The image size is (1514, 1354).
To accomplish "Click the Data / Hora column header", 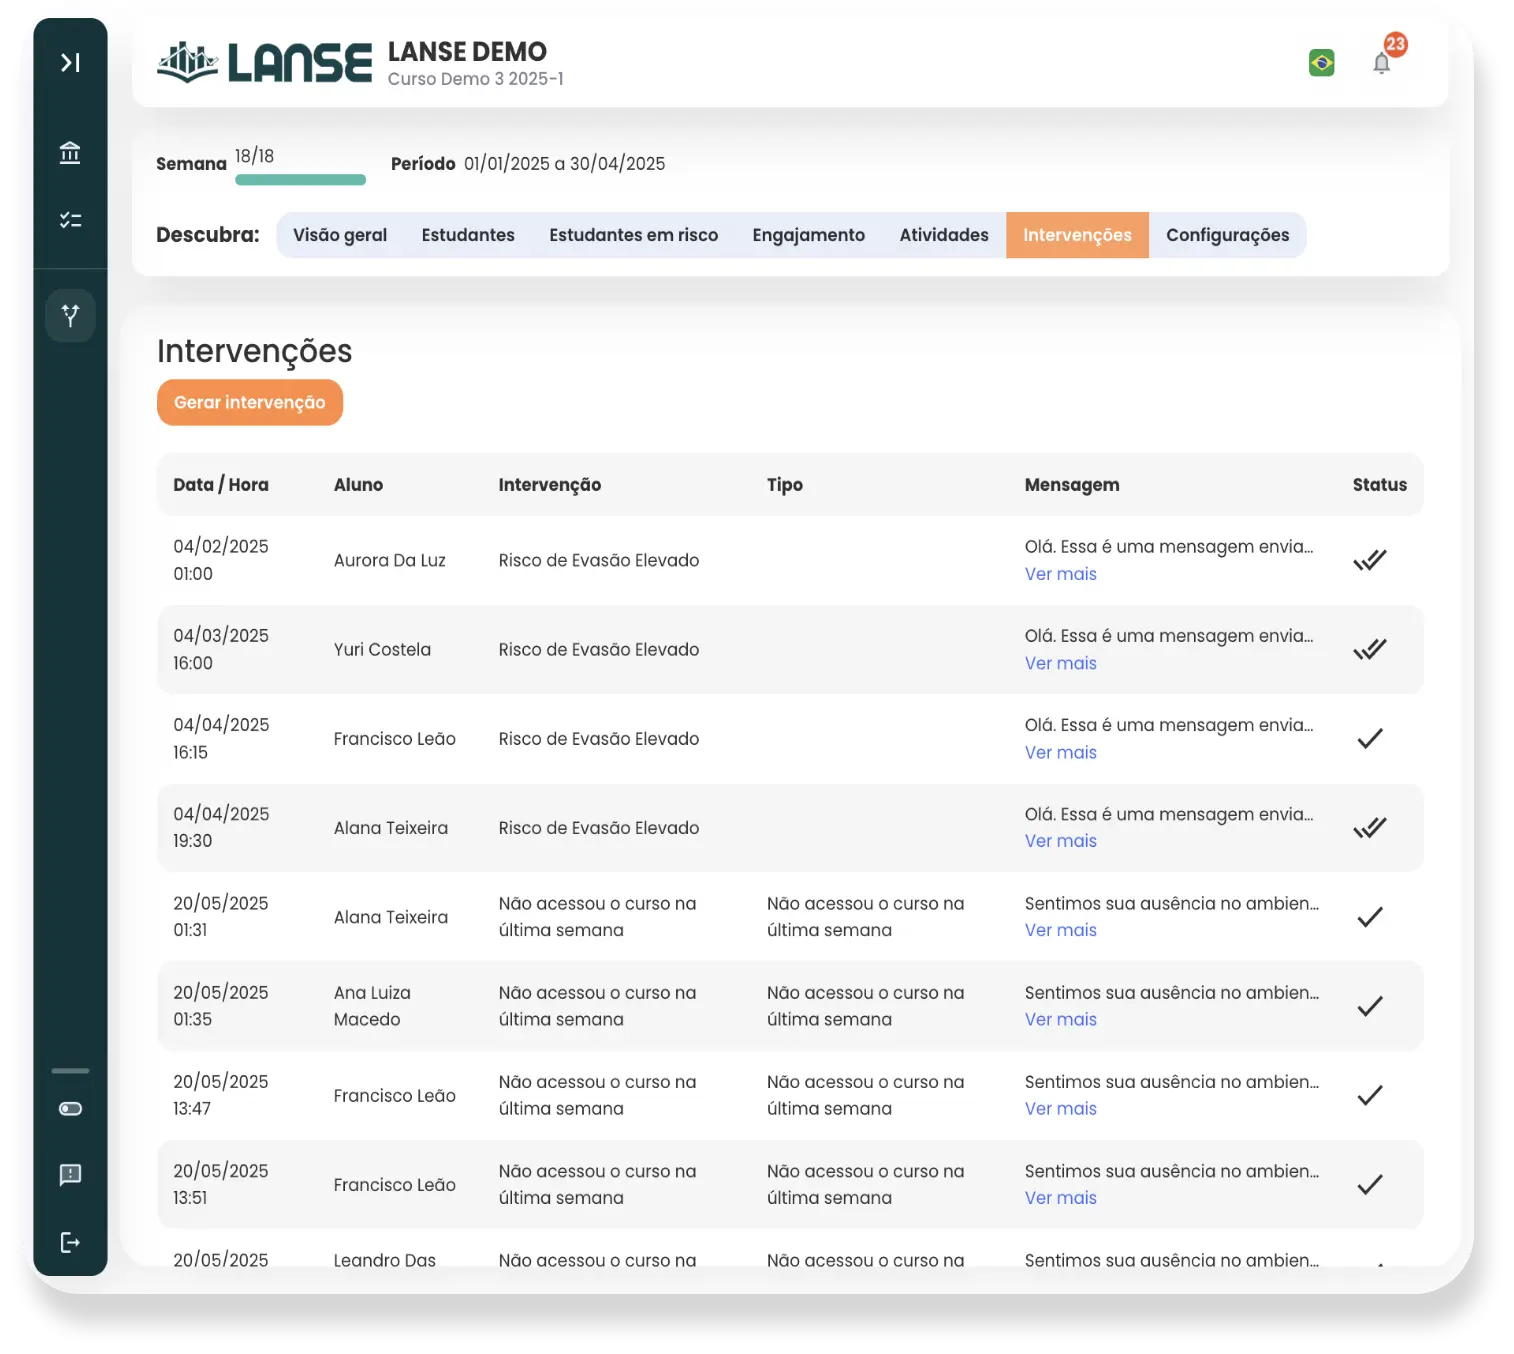I will point(221,485).
